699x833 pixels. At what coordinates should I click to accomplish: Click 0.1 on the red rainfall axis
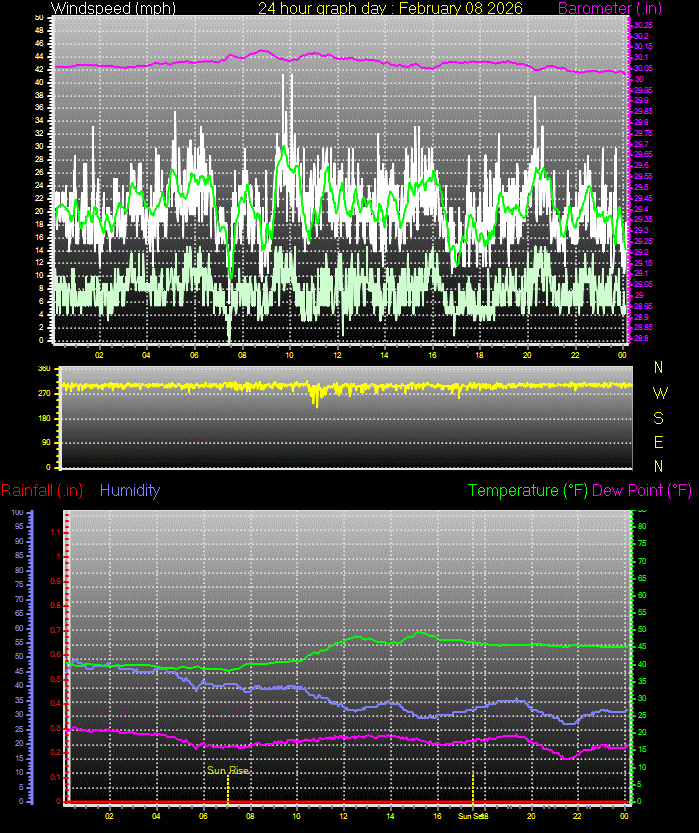55,777
